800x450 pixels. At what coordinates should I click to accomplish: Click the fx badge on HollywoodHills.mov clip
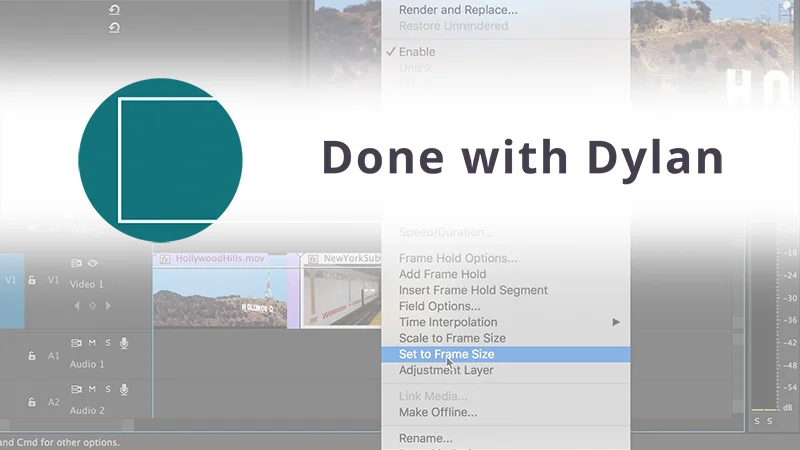[165, 259]
